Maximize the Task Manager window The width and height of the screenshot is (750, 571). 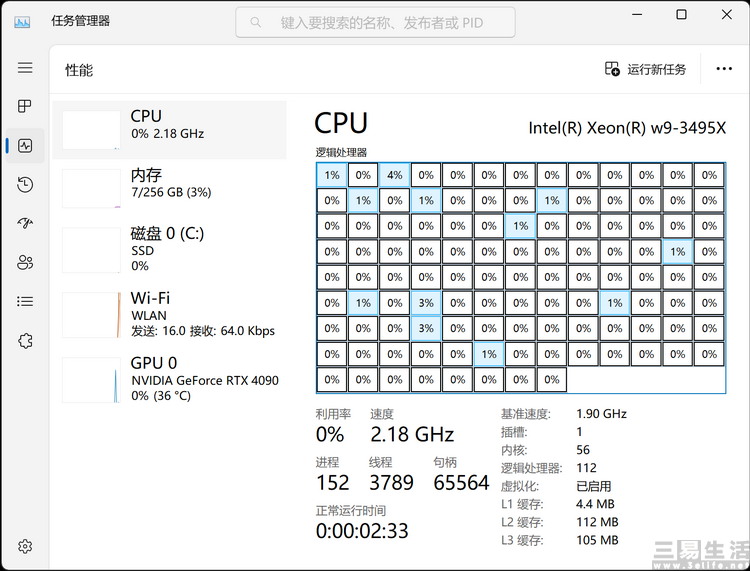[x=681, y=15]
